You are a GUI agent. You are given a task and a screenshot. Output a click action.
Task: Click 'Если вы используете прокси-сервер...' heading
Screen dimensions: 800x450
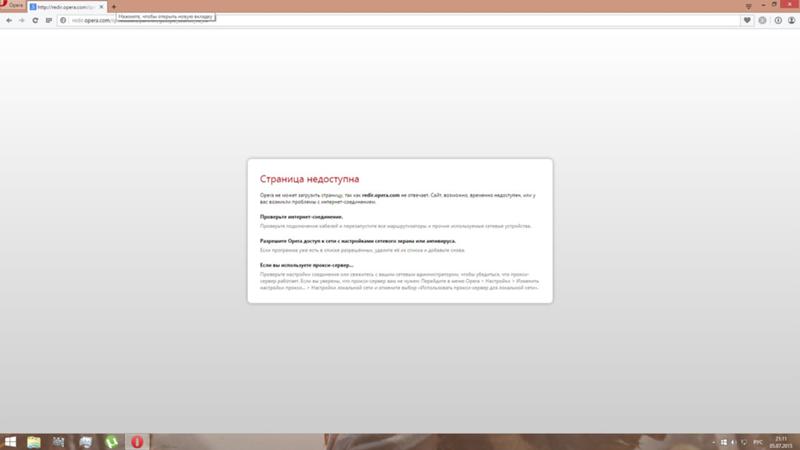point(307,265)
